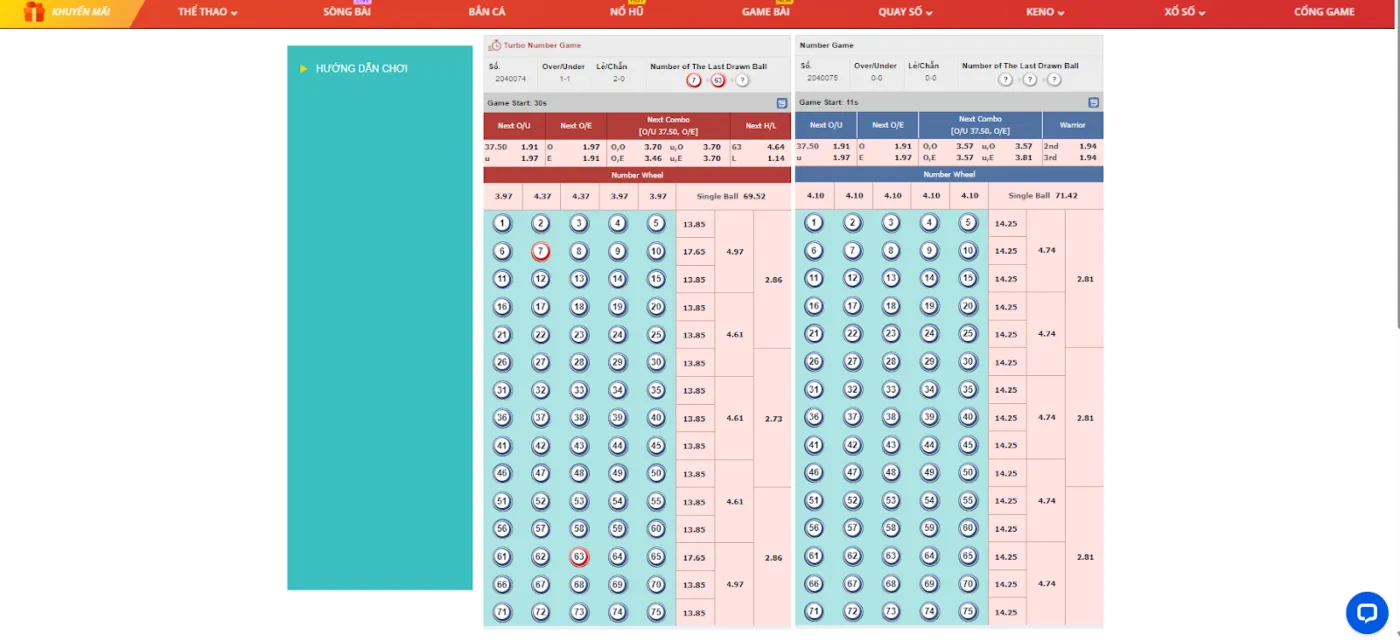Select ball 1 in the Turbo number wheel
This screenshot has height=641, width=1400.
[502, 224]
